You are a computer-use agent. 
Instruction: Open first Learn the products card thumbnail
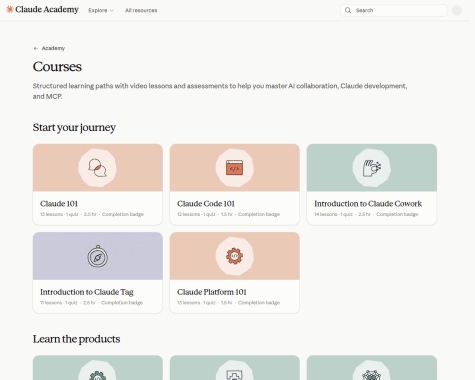pyautogui.click(x=98, y=368)
